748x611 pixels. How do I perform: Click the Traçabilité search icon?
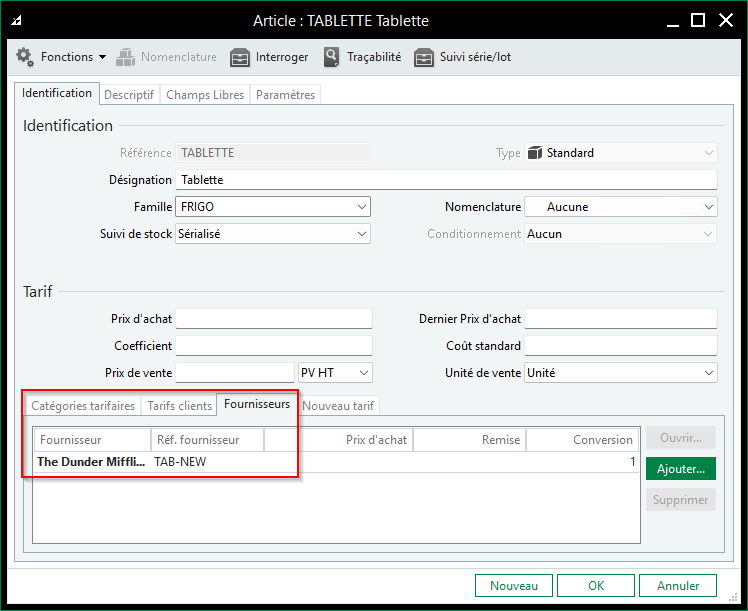[331, 57]
